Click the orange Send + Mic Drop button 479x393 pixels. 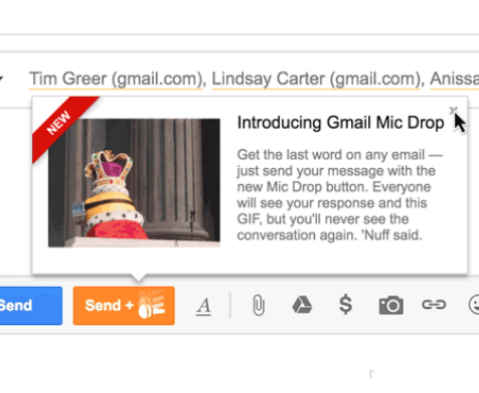[124, 305]
